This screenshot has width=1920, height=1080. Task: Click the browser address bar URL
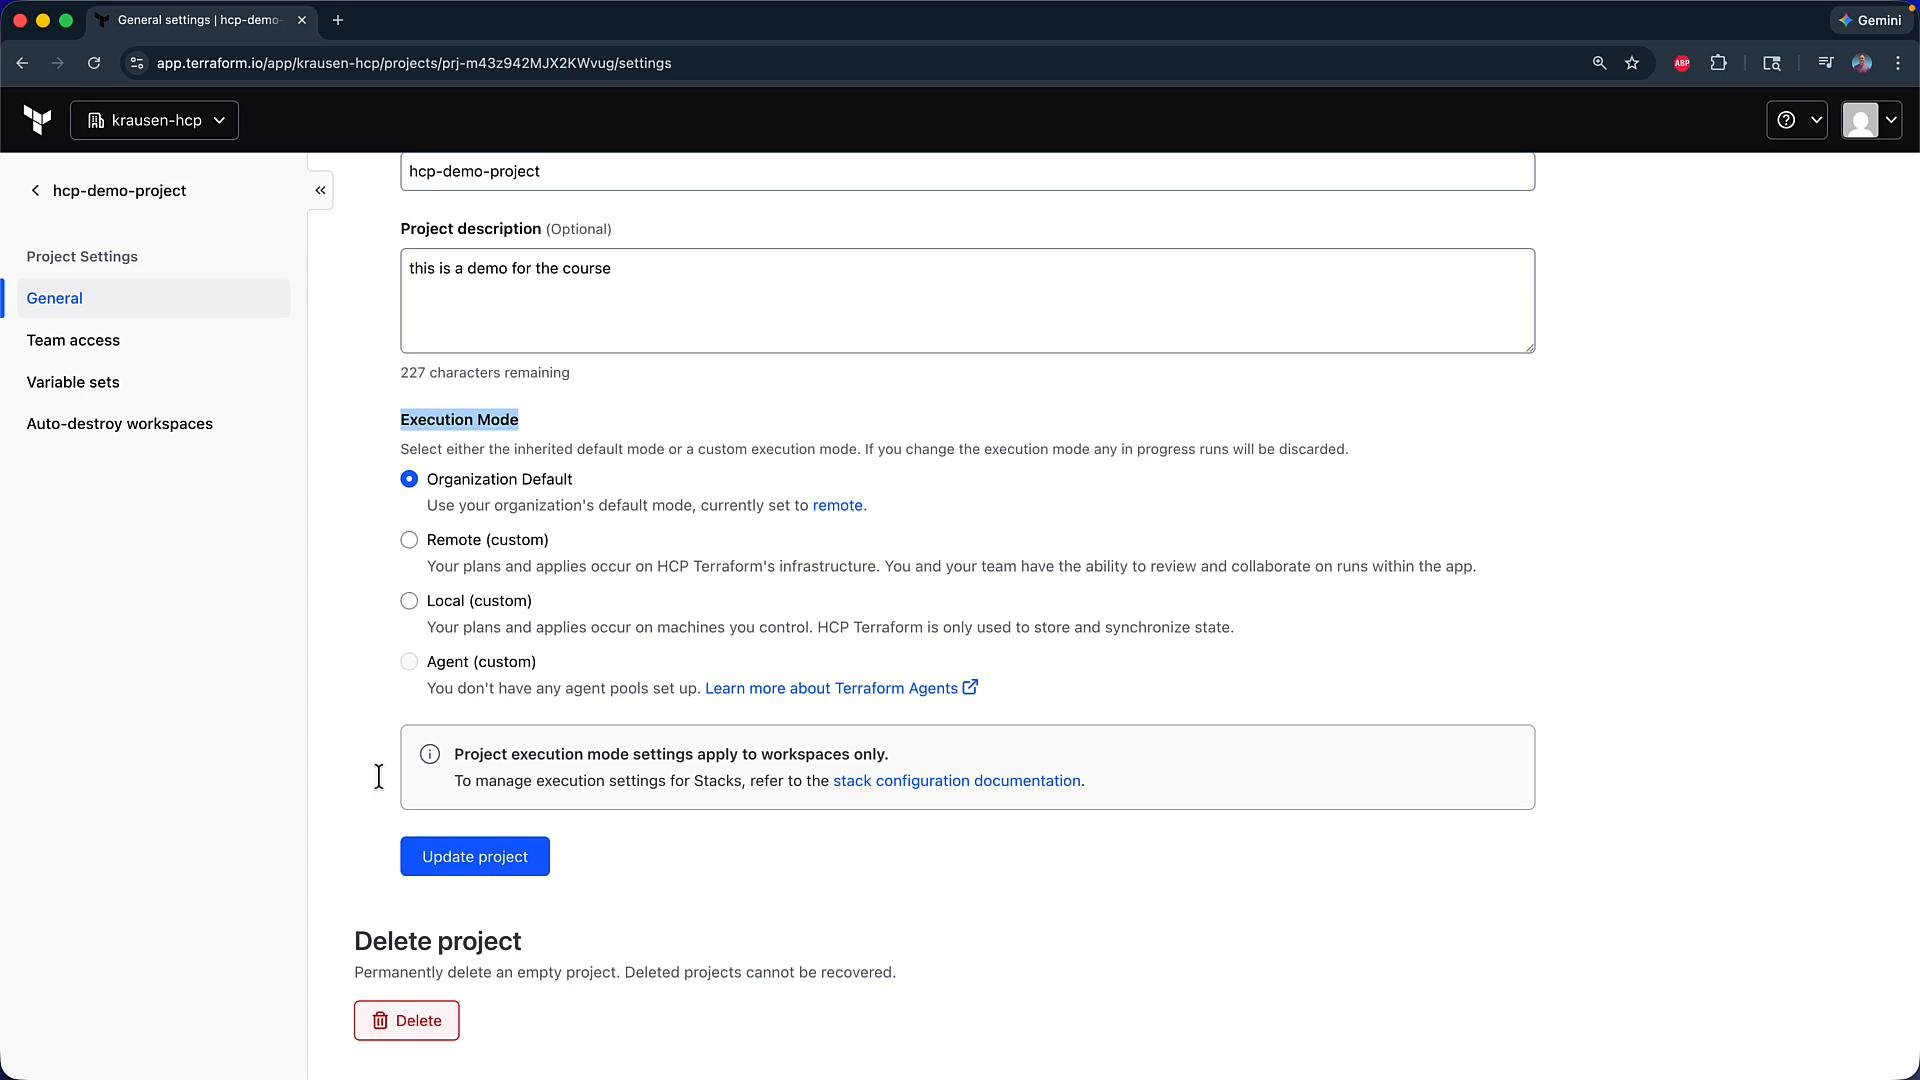coord(414,63)
